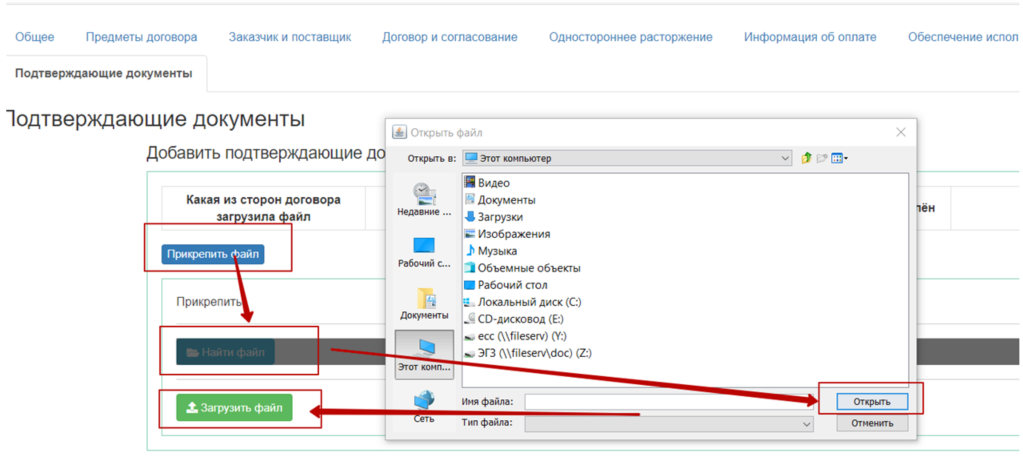Click the Открыть button
The image size is (1023, 457).
[872, 401]
